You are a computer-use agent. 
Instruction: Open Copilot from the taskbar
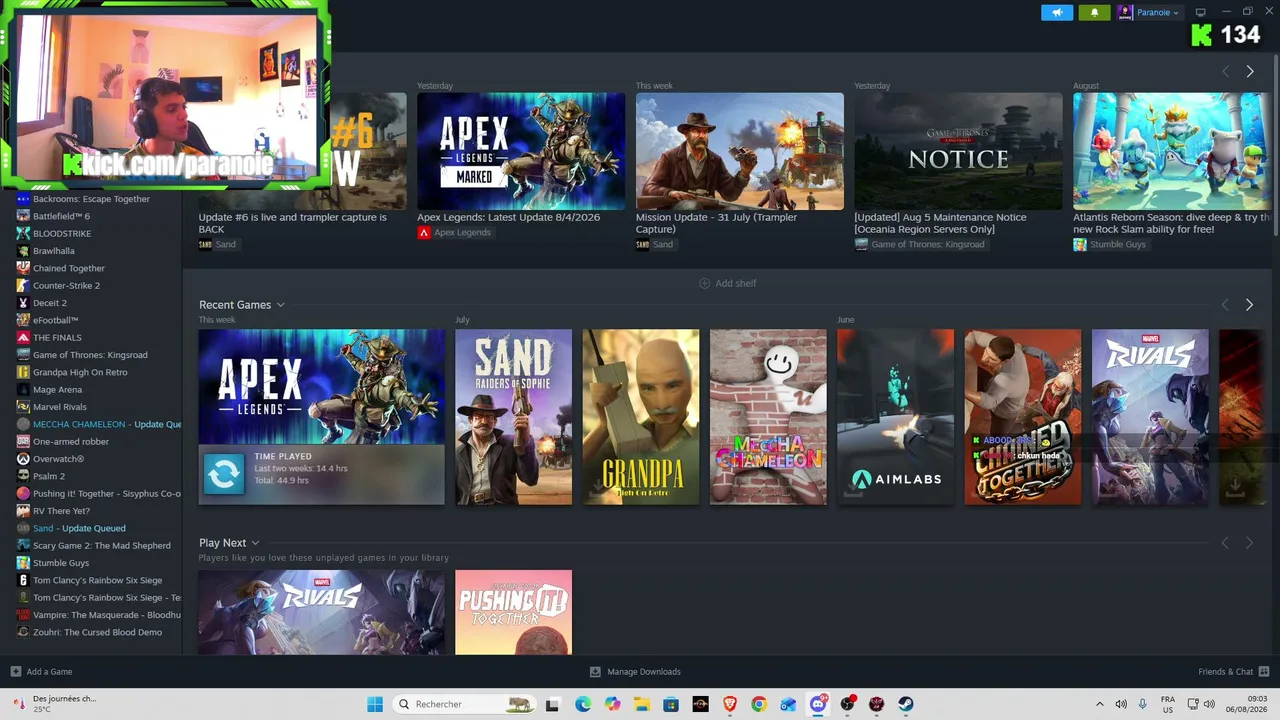pyautogui.click(x=612, y=704)
